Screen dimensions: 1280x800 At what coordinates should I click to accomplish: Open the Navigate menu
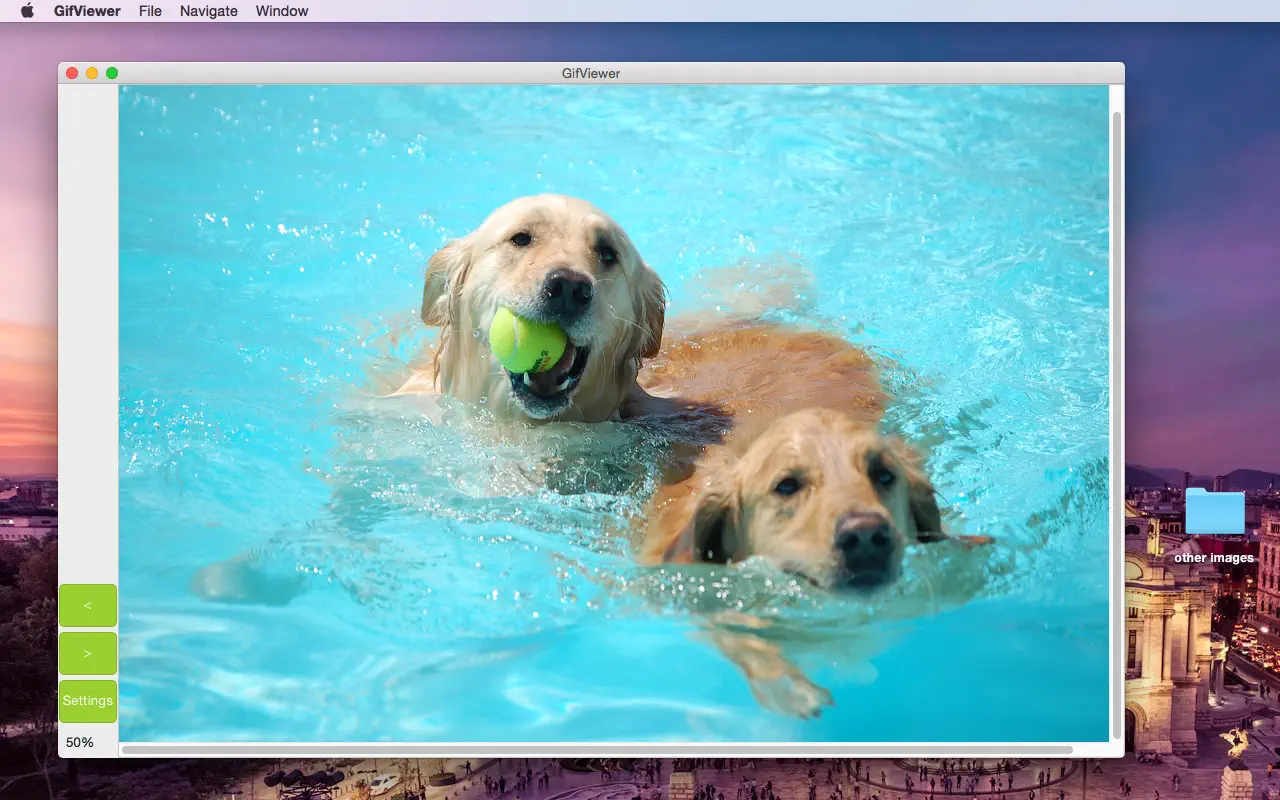(208, 11)
